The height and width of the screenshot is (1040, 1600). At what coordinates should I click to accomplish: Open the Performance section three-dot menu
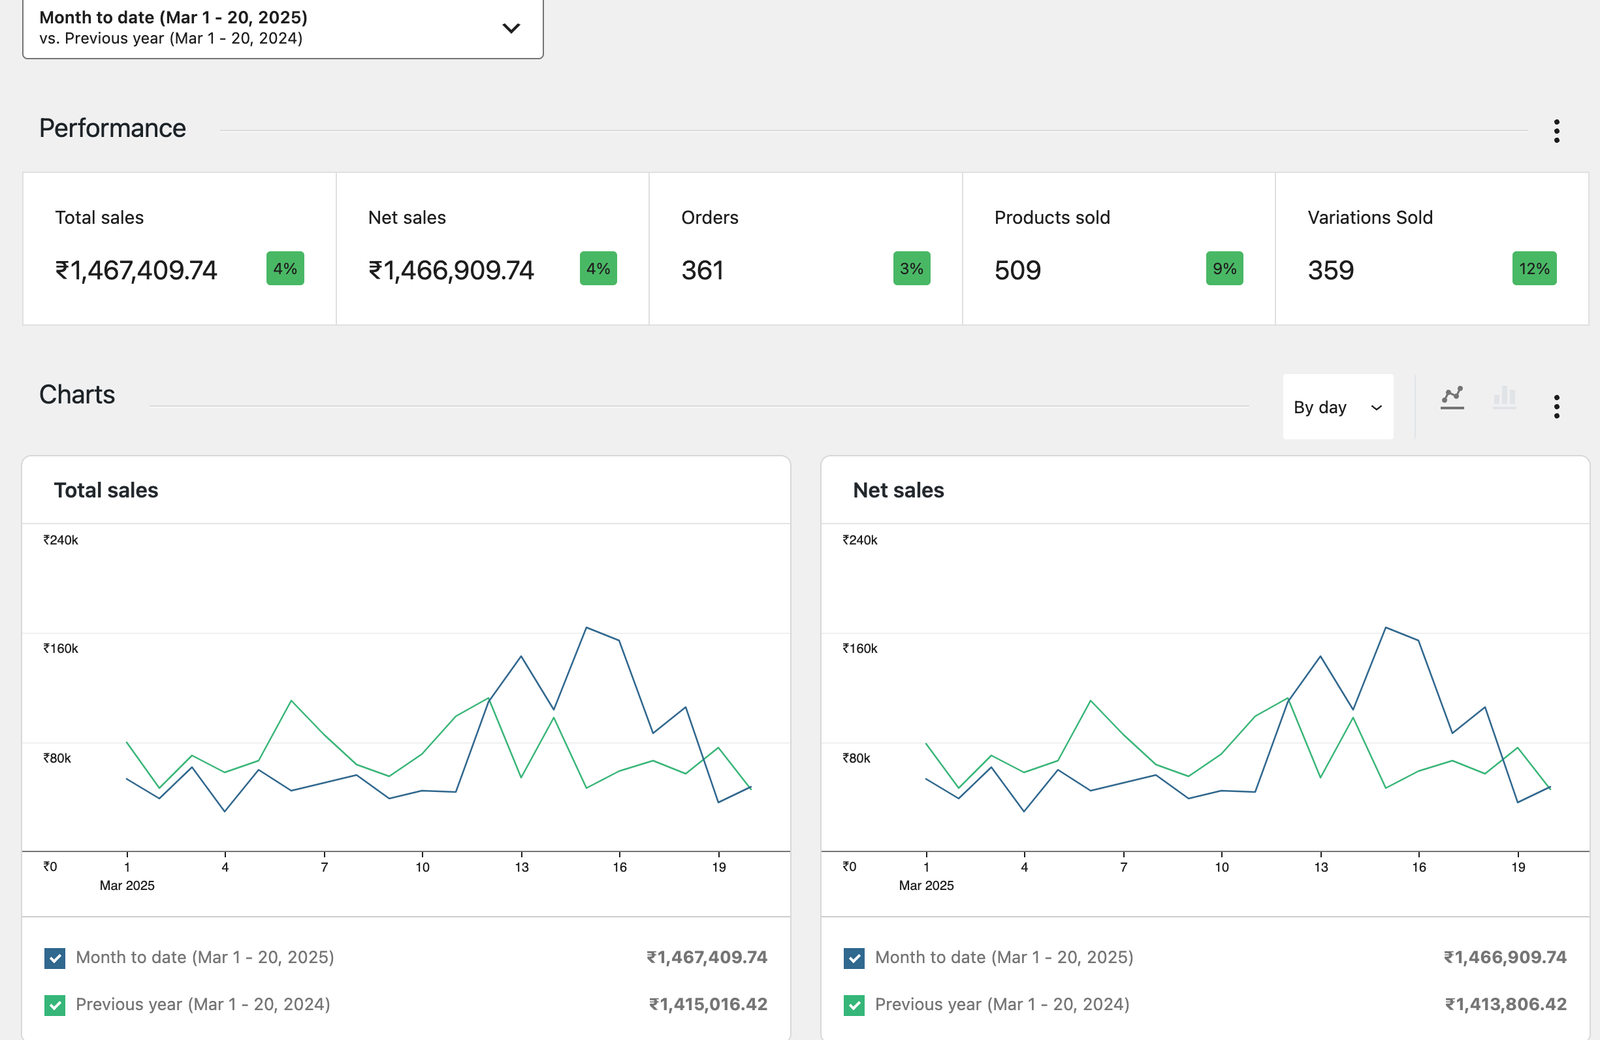pos(1557,131)
